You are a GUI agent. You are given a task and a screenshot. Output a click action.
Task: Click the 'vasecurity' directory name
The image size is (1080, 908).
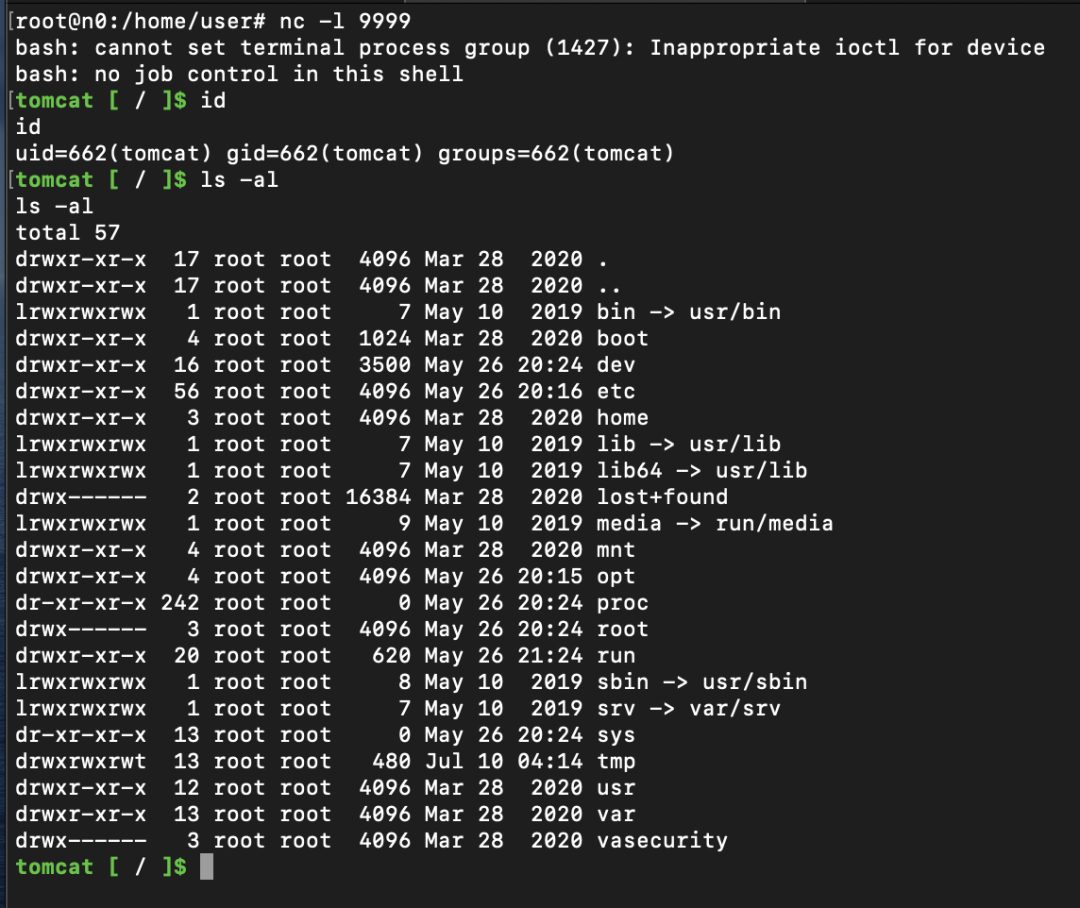point(662,840)
